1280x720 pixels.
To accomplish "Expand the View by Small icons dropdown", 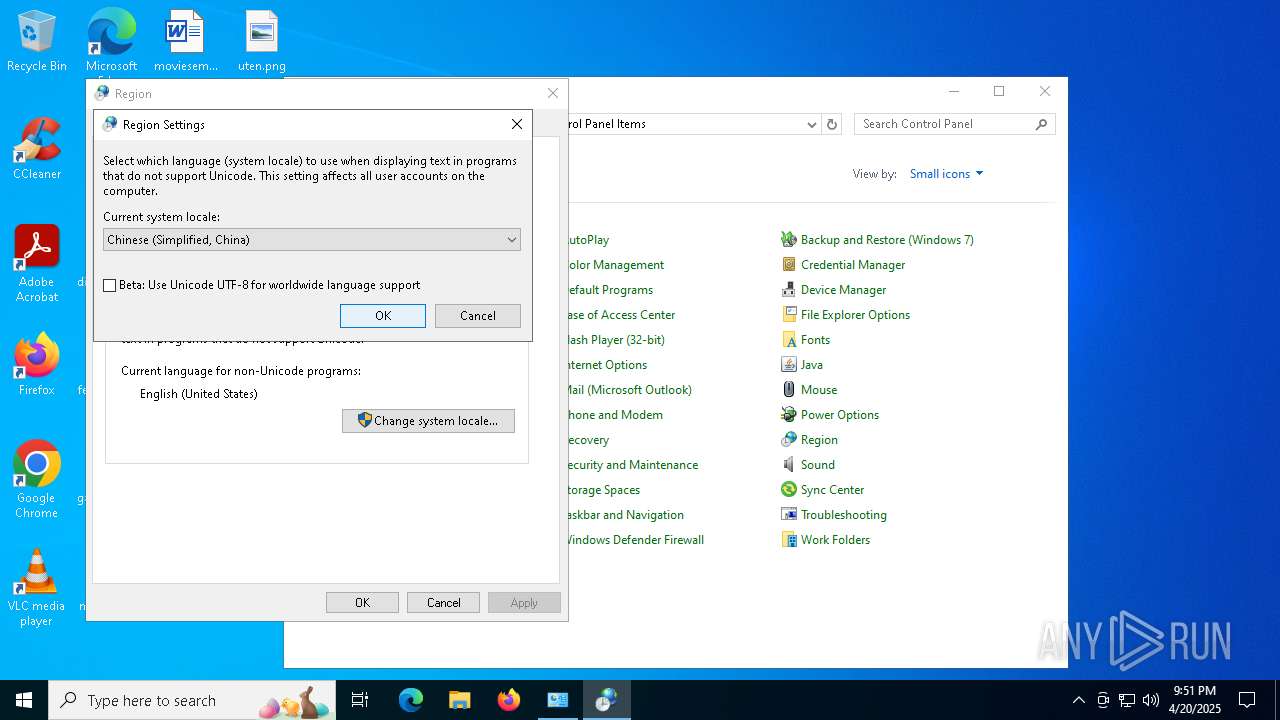I will coord(946,174).
